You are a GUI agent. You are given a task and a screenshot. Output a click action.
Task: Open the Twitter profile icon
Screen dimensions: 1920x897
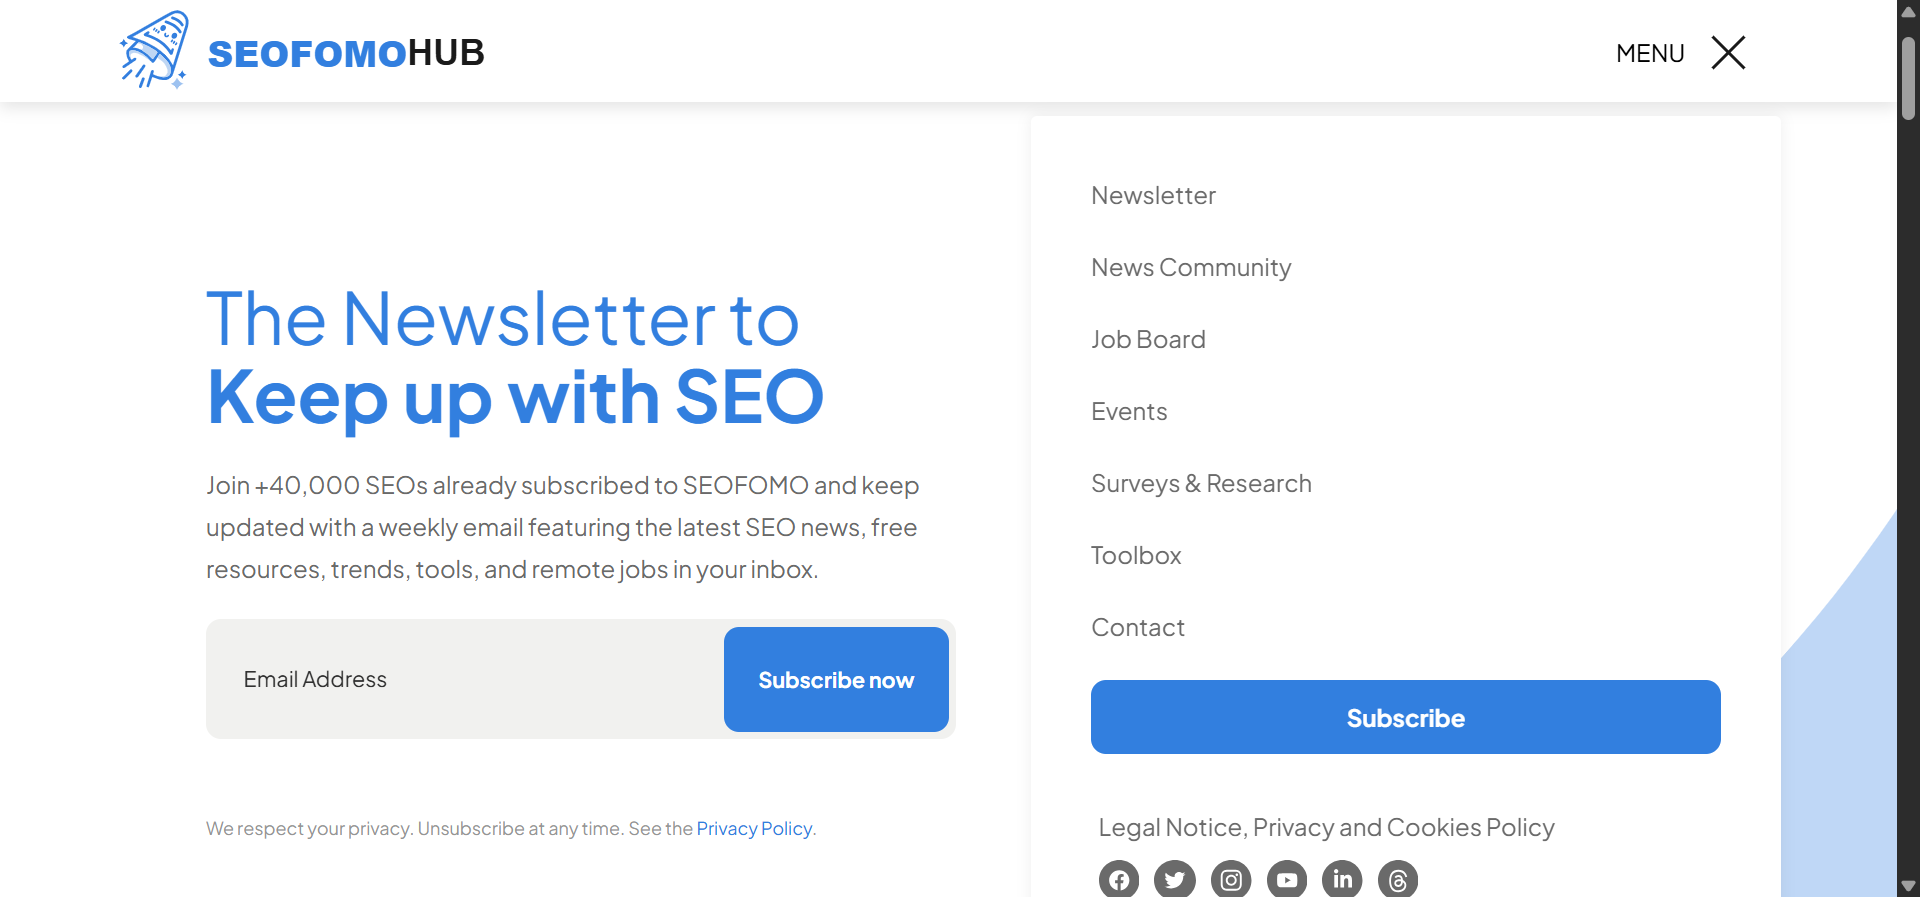(x=1175, y=880)
